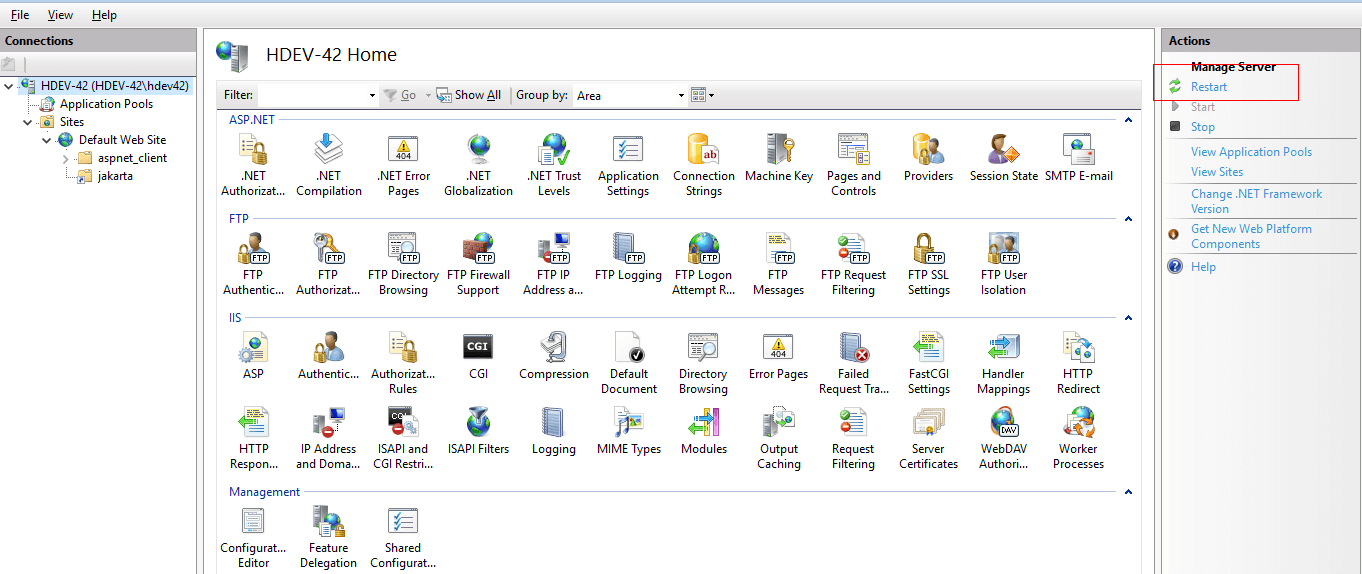
Task: Open FTP Messages feature
Action: 778,264
